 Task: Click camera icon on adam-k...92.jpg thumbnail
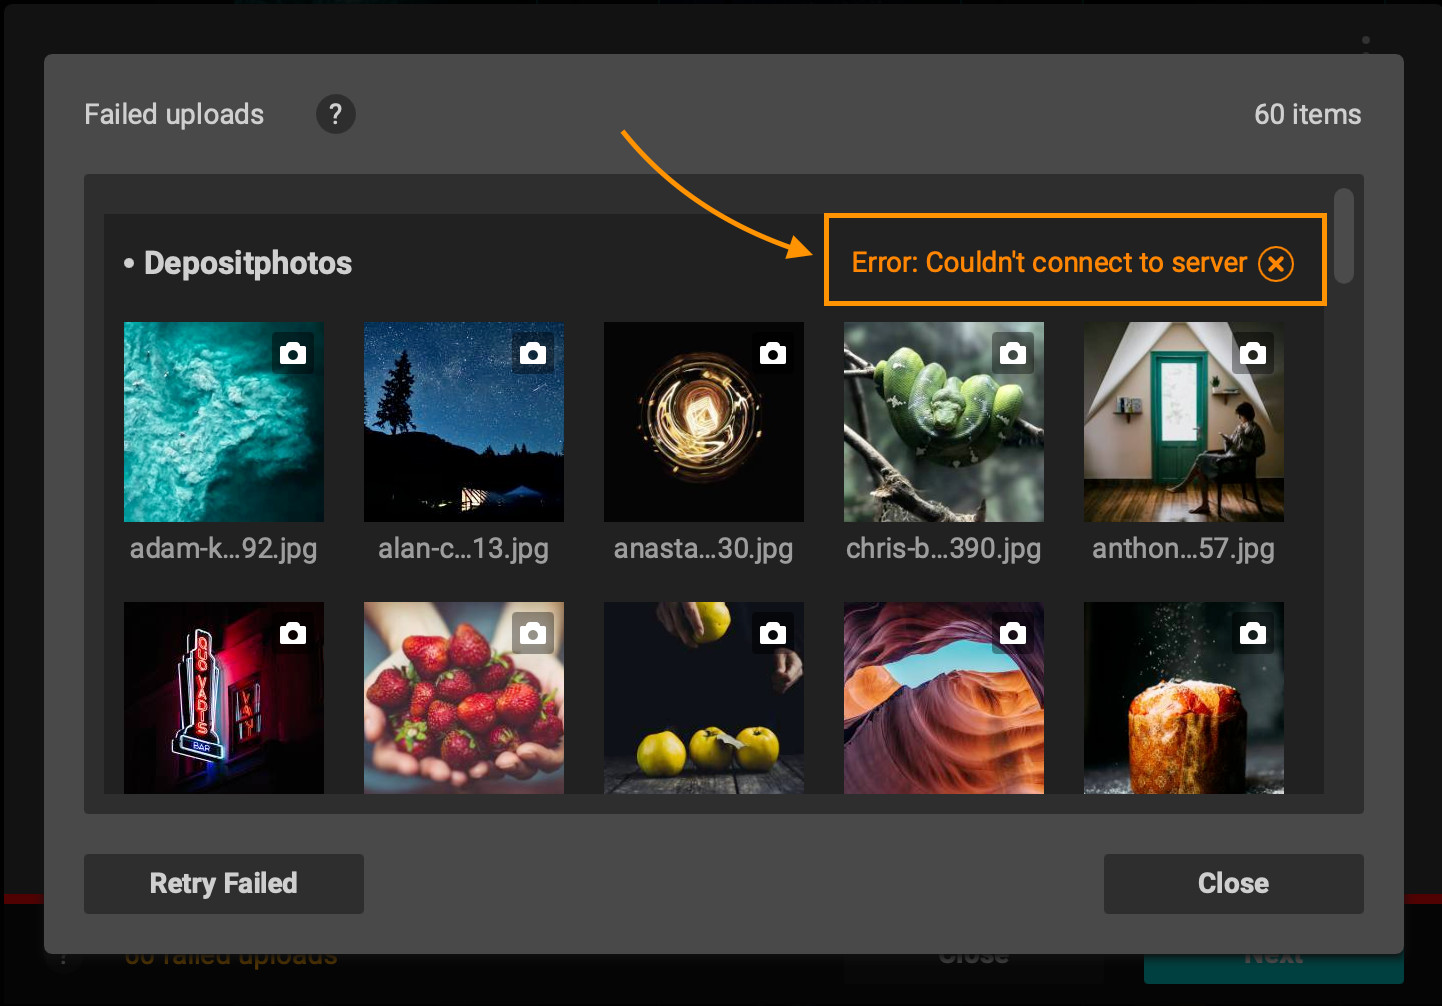point(293,353)
